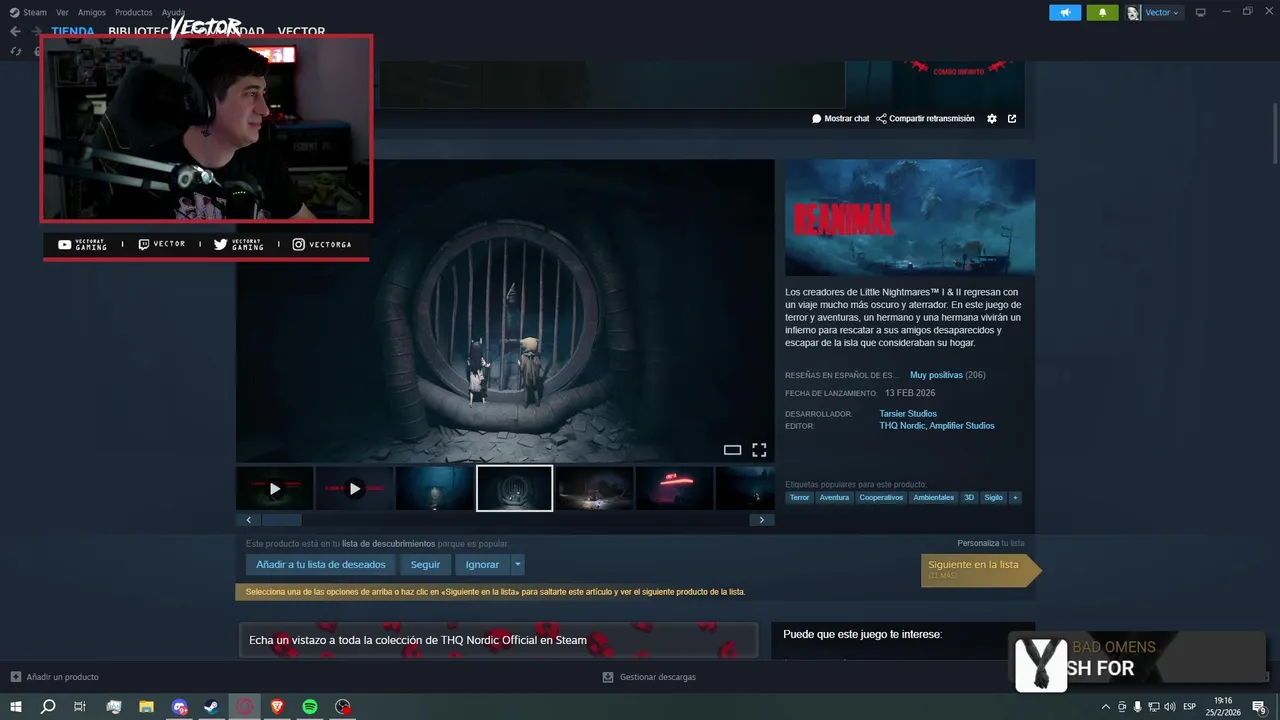This screenshot has width=1280, height=720.
Task: Expand more tags with the plus button
Action: click(1015, 497)
